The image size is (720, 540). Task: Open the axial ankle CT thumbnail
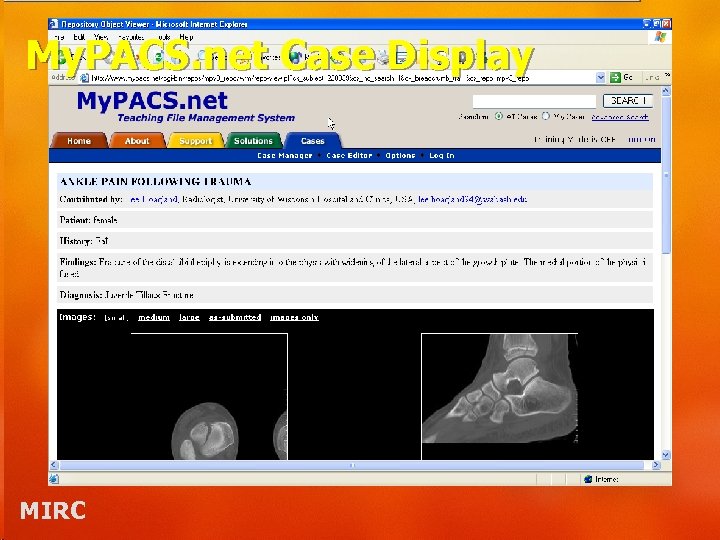pos(209,396)
